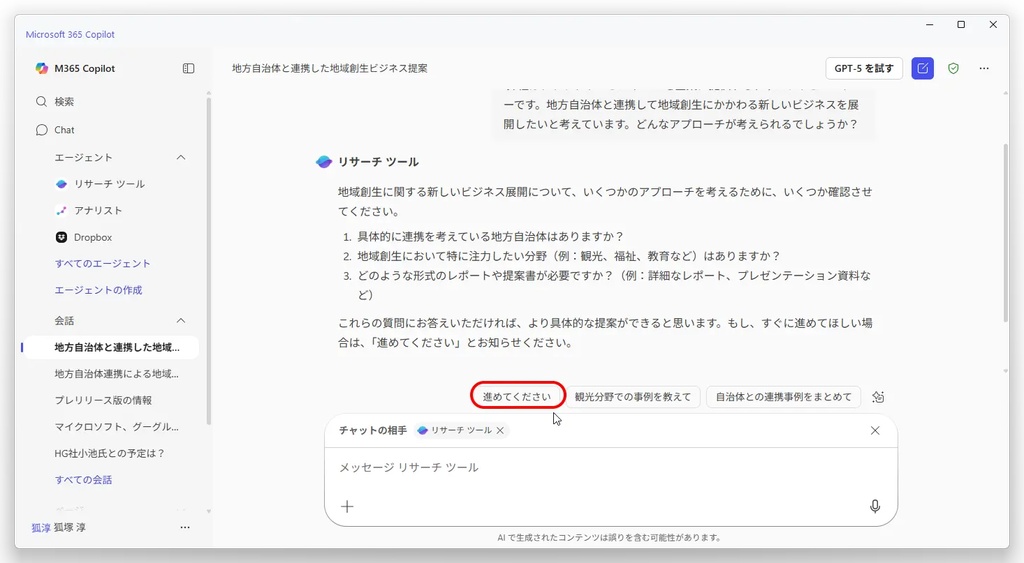Open account options next to 狐塚 淳

tap(185, 527)
